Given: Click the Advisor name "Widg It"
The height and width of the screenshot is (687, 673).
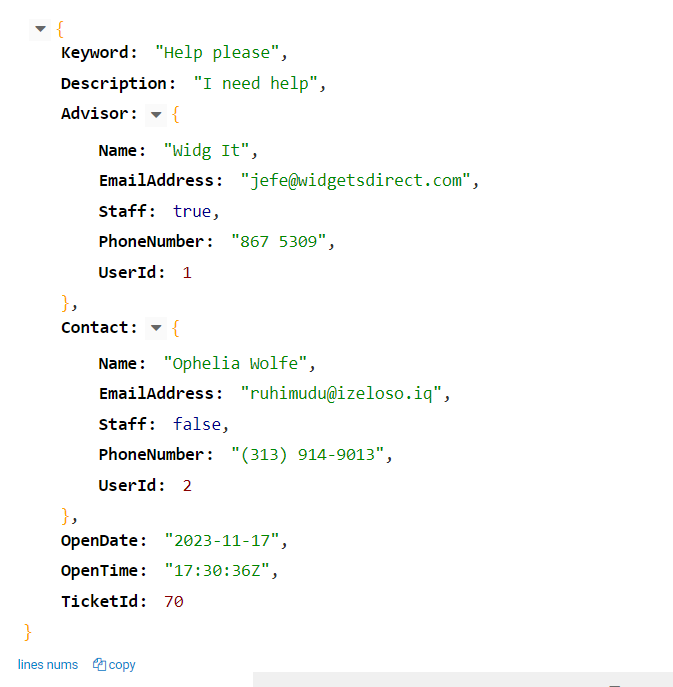Looking at the screenshot, I should click(x=210, y=151).
